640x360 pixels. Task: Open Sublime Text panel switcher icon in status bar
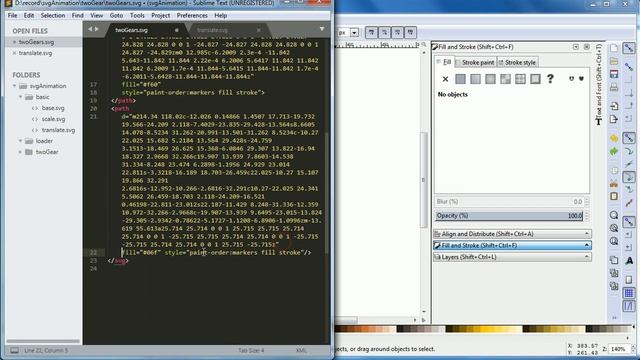(x=14, y=350)
